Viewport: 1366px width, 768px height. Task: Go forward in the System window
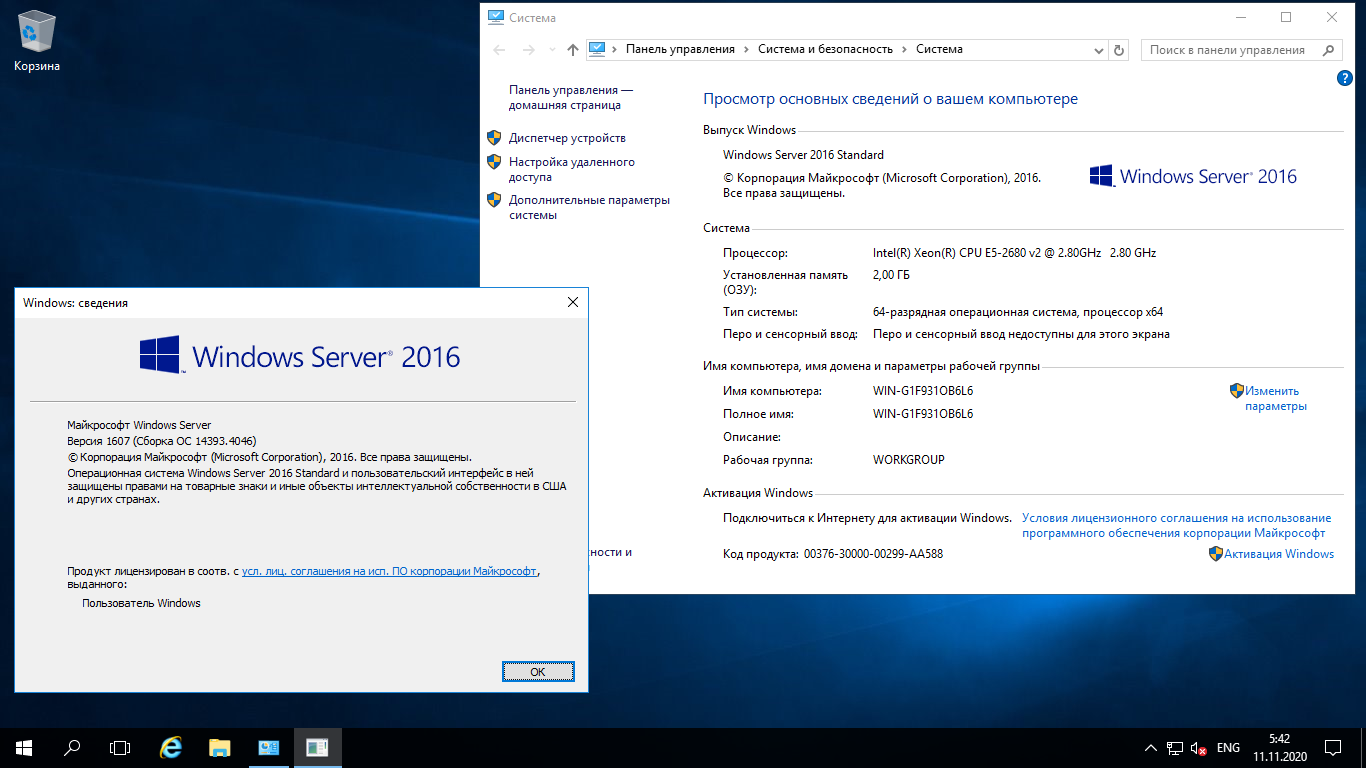[x=529, y=49]
